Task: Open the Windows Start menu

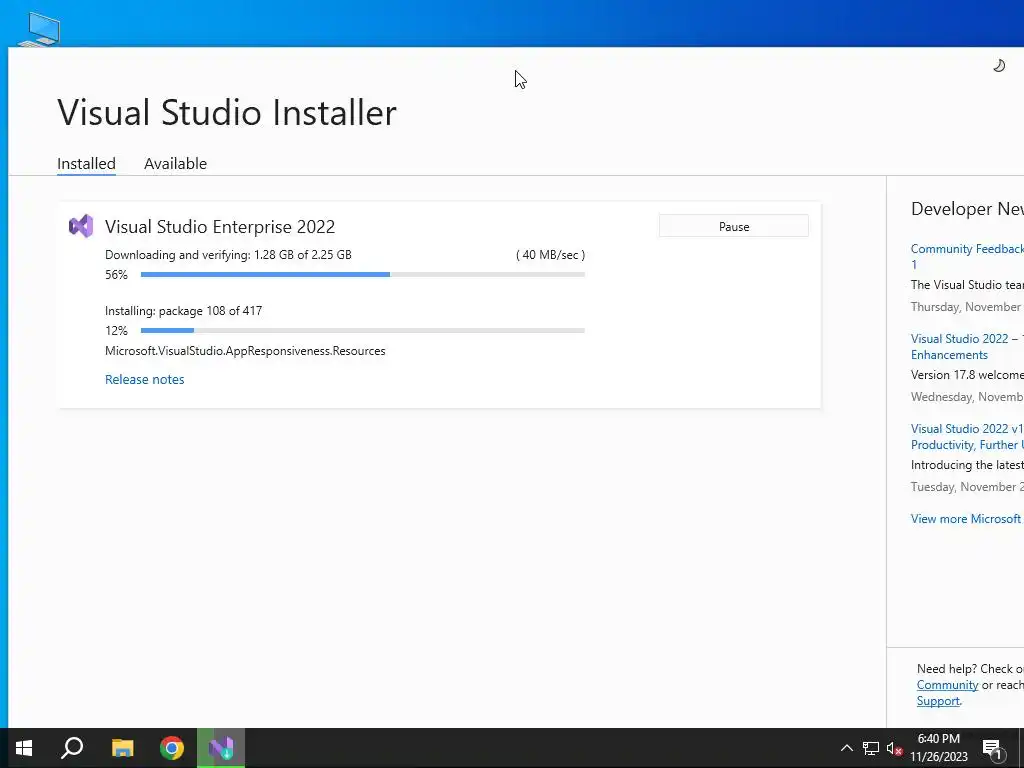Action: pos(24,748)
